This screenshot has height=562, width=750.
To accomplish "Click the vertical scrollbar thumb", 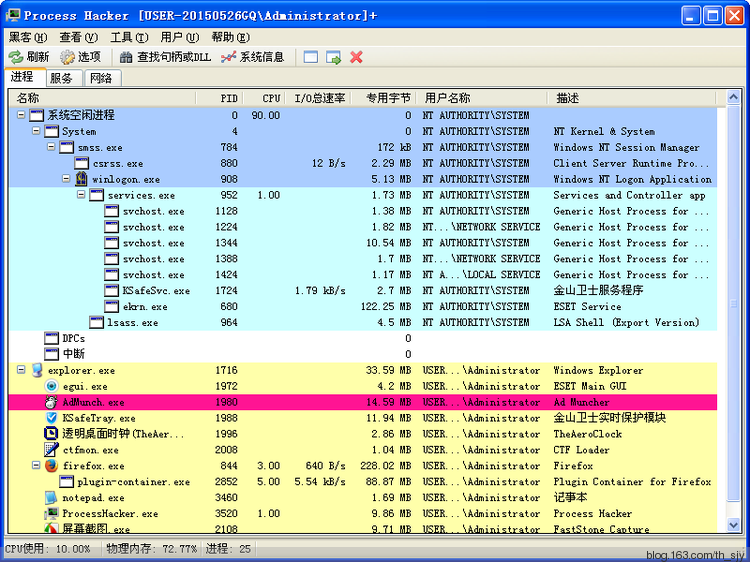I will pos(733,303).
